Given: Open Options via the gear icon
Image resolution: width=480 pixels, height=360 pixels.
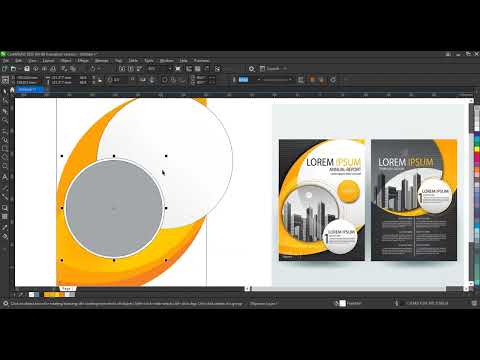Looking at the screenshot, I should [x=252, y=69].
